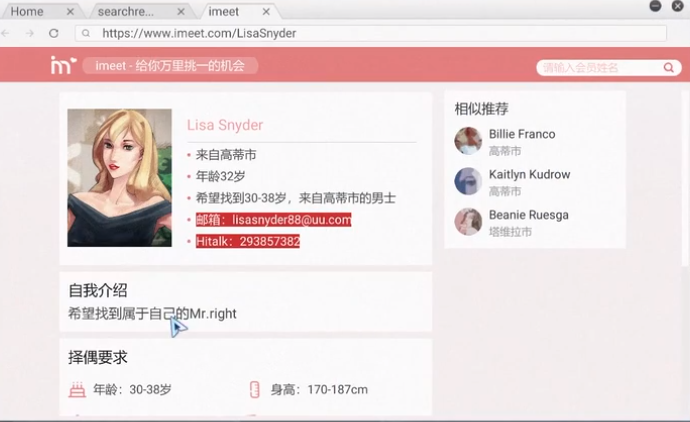Switch to the Home tab

(x=27, y=11)
